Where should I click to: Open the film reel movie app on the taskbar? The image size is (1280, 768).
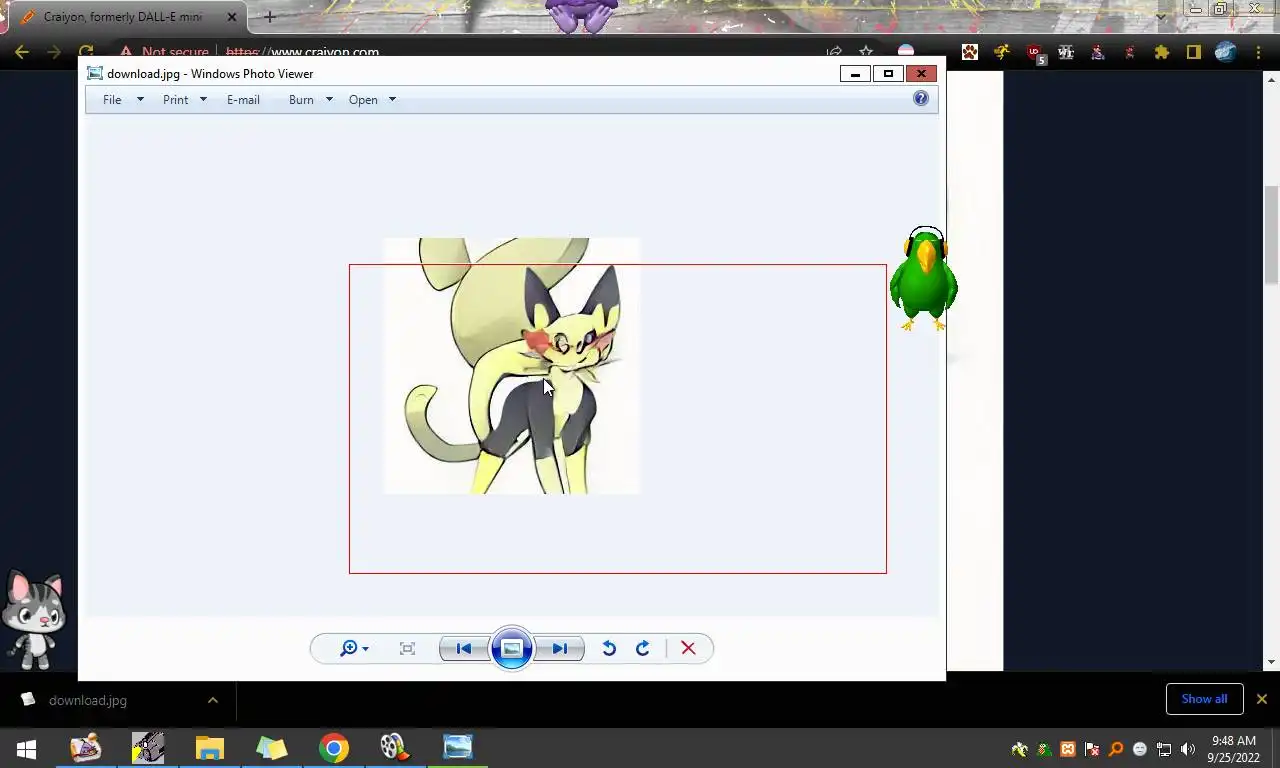[394, 748]
